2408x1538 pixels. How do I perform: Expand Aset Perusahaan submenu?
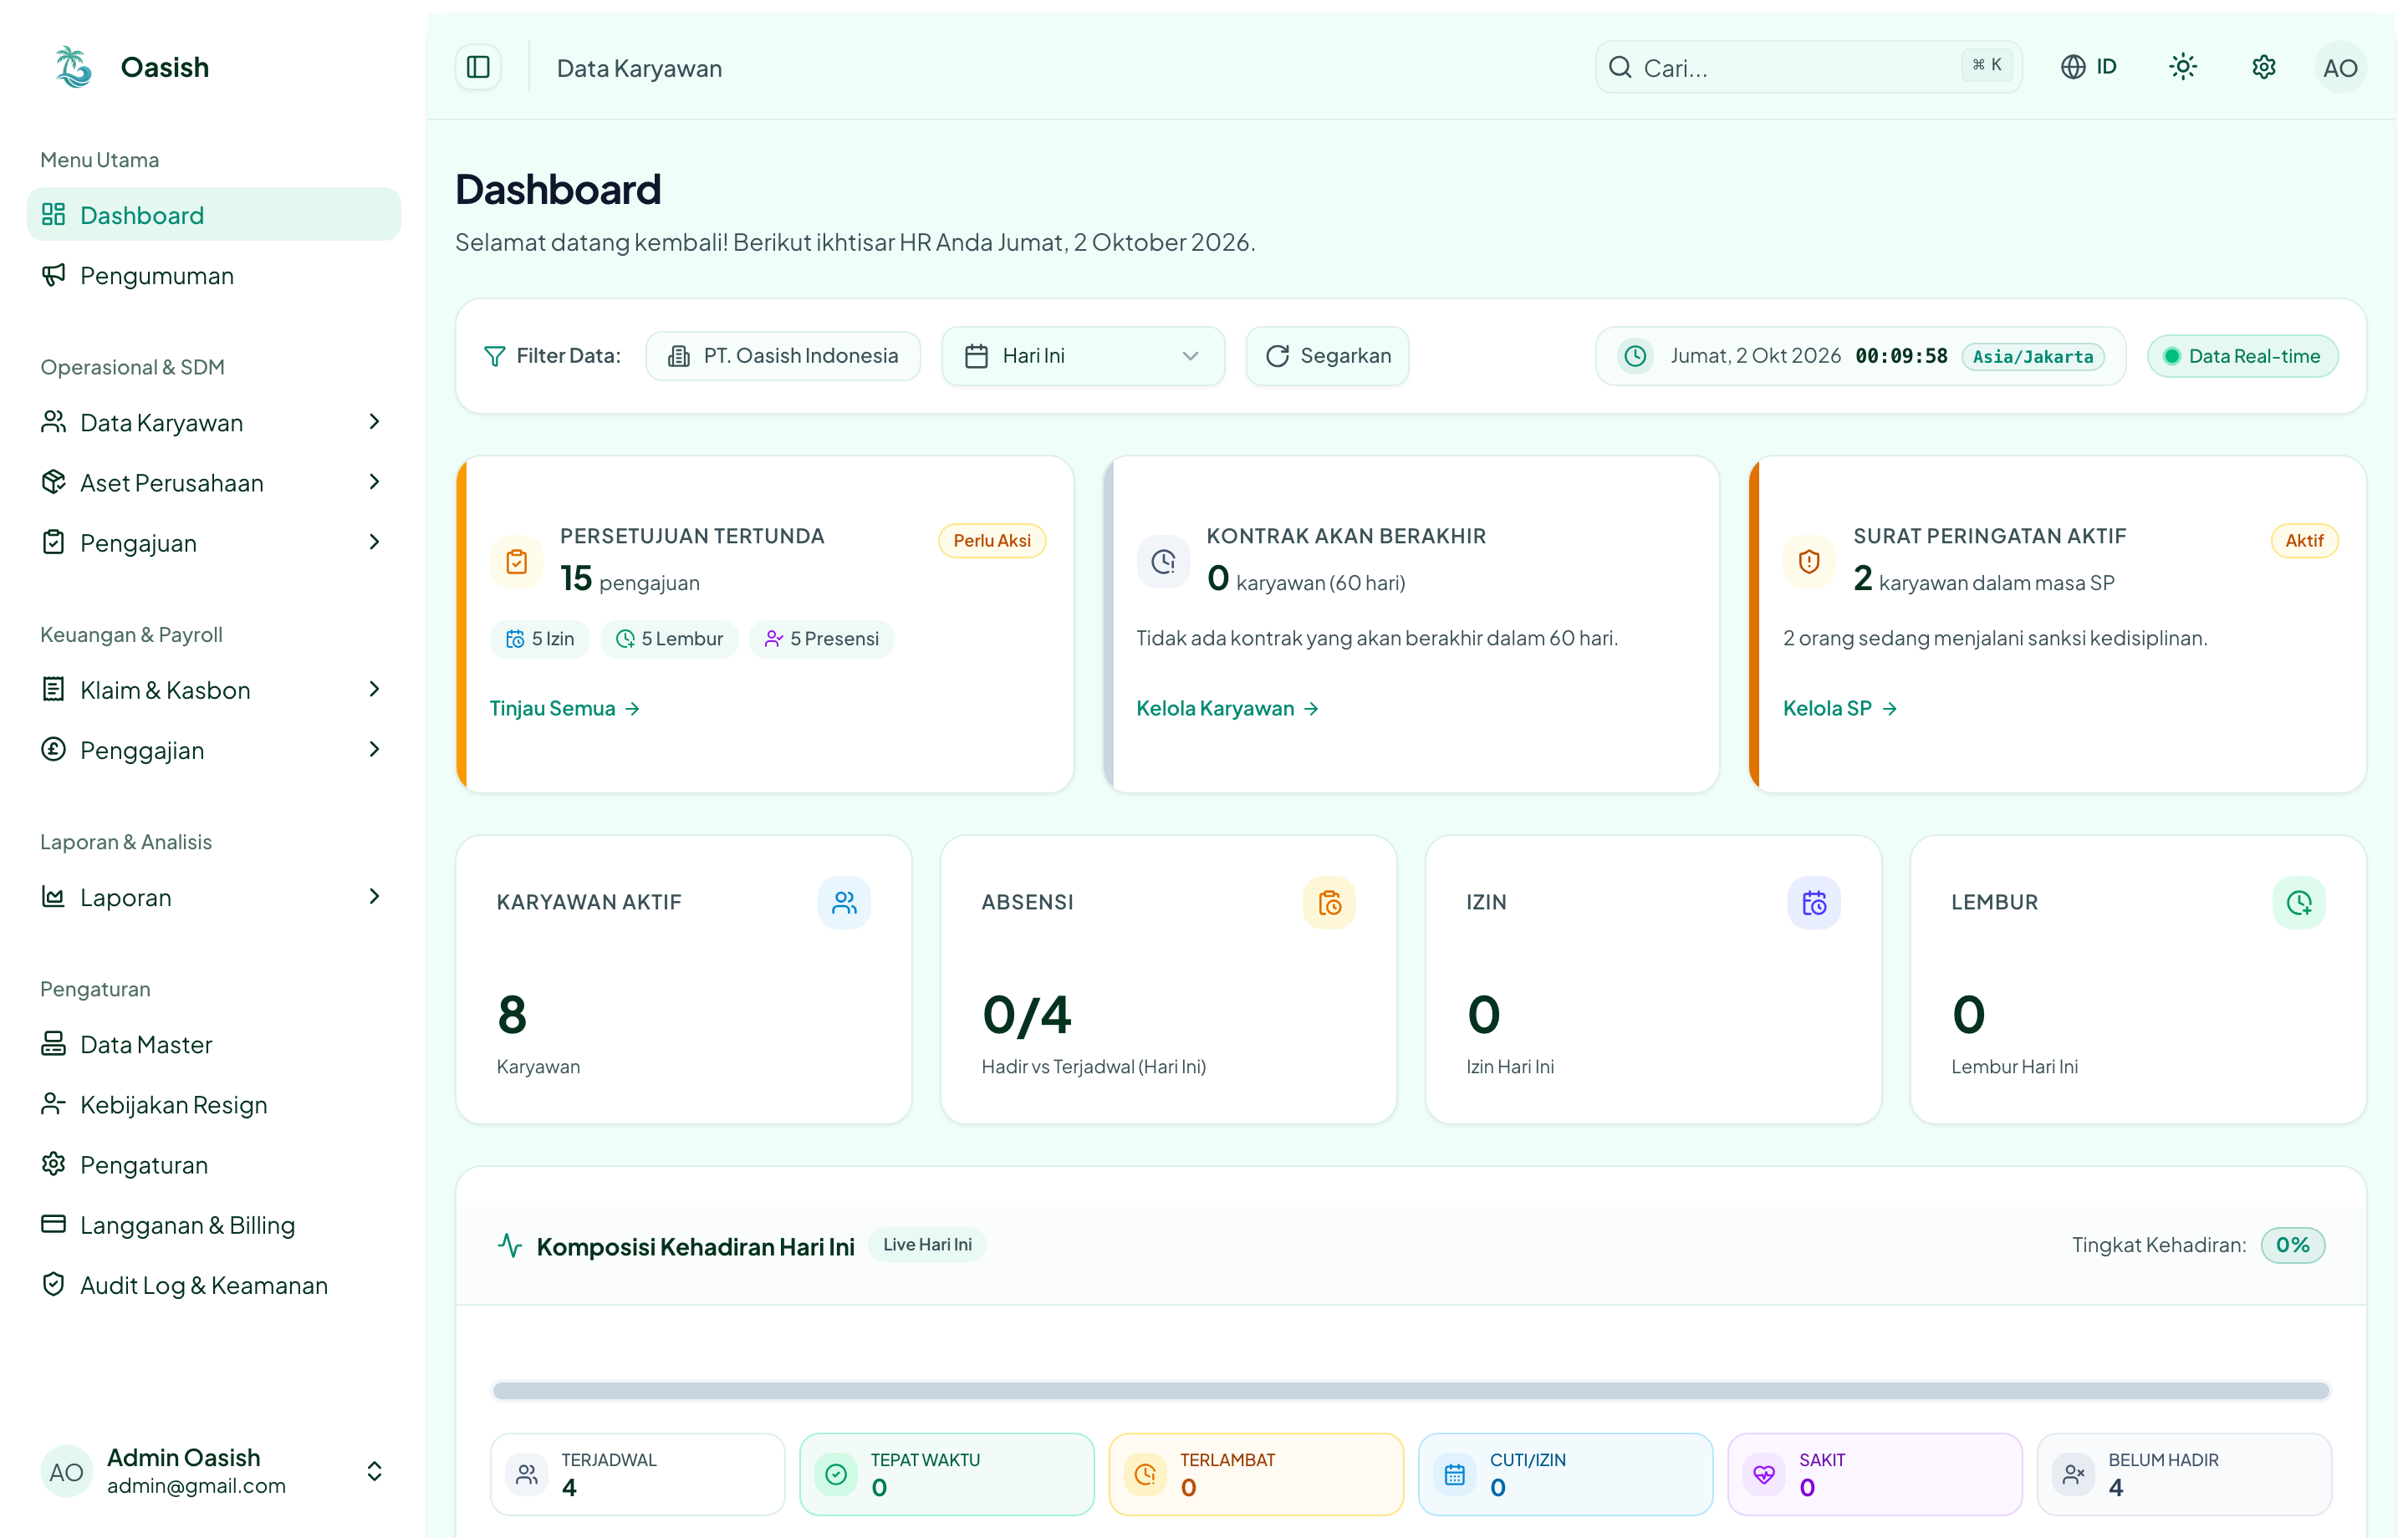click(x=214, y=482)
